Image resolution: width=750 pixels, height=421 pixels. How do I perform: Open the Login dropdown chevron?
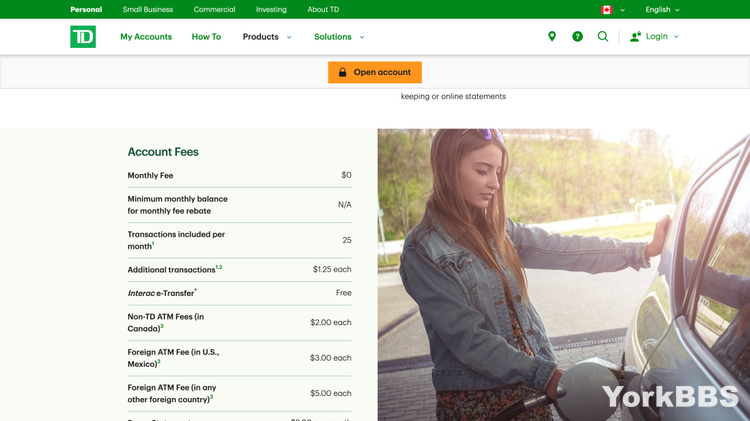click(x=676, y=37)
